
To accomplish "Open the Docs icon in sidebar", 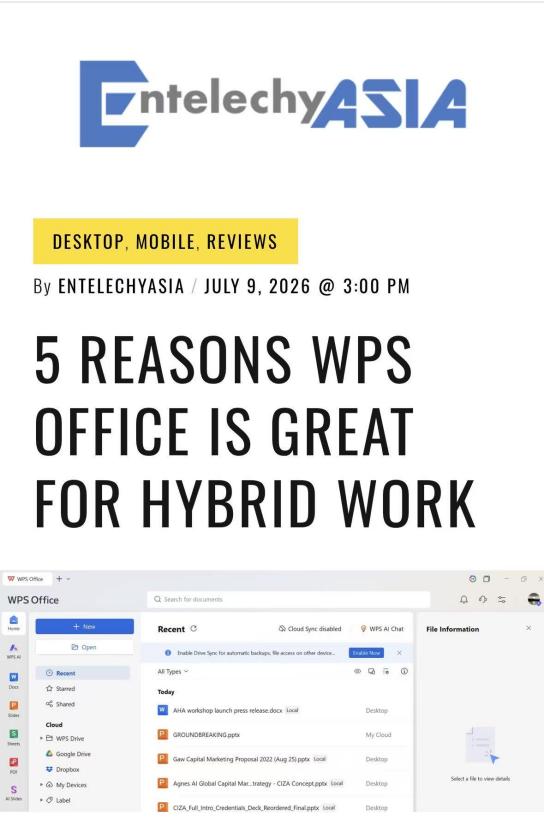I will click(x=14, y=680).
